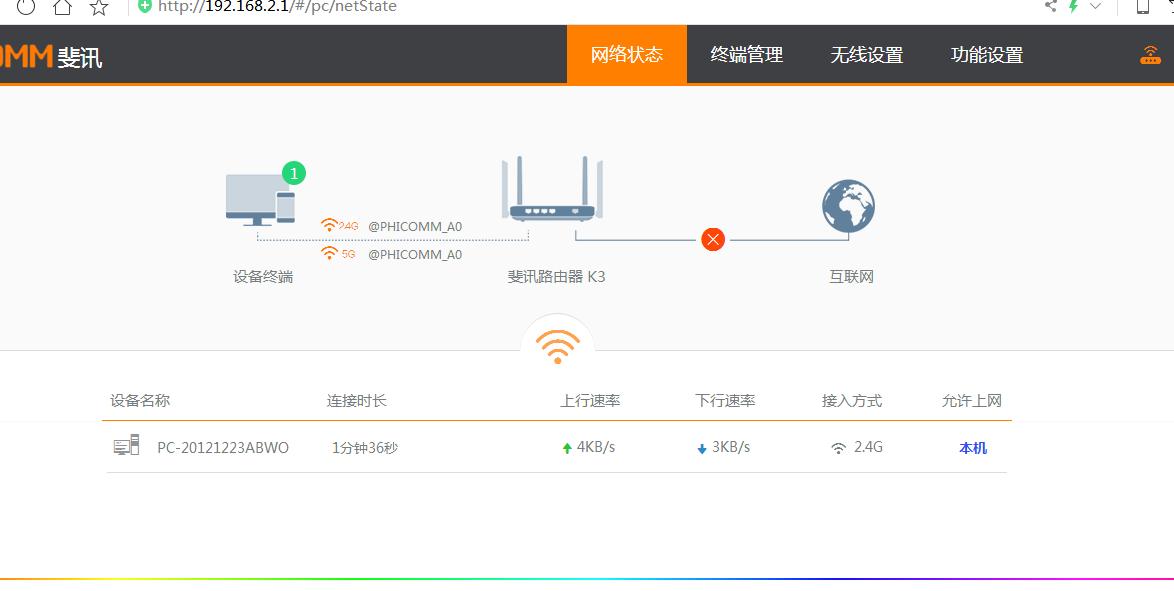The height and width of the screenshot is (591, 1174).
Task: Click the share icon in the browser toolbar
Action: pyautogui.click(x=1050, y=6)
